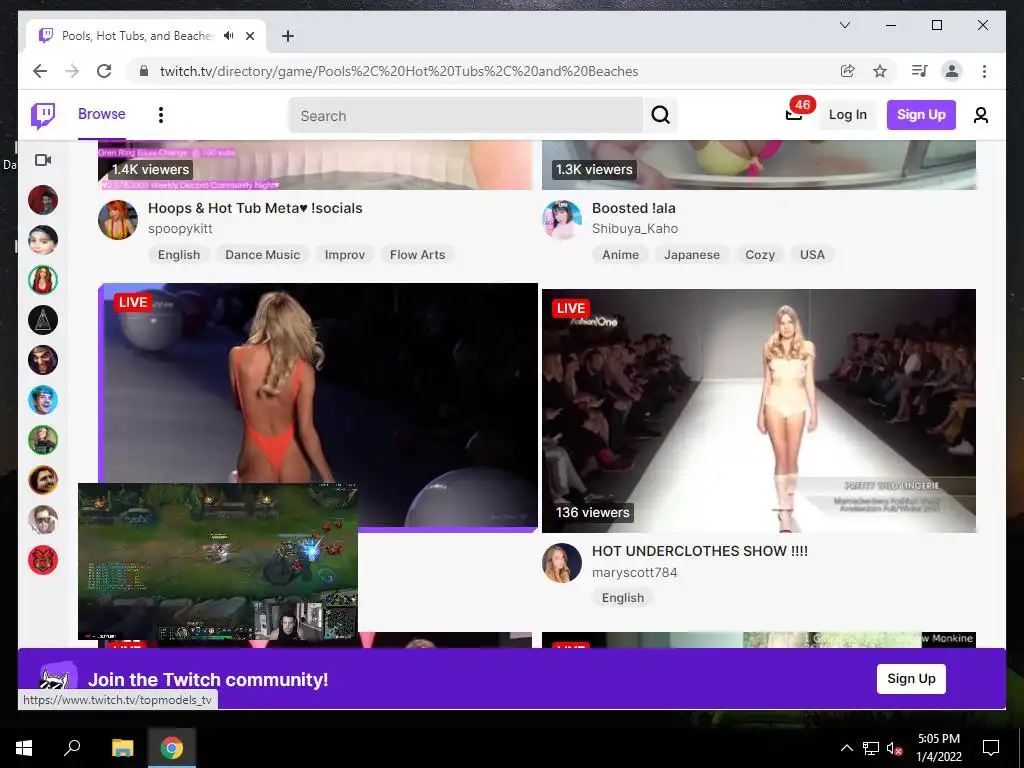Open the sunglasses sidebar channel avatar

point(43,520)
